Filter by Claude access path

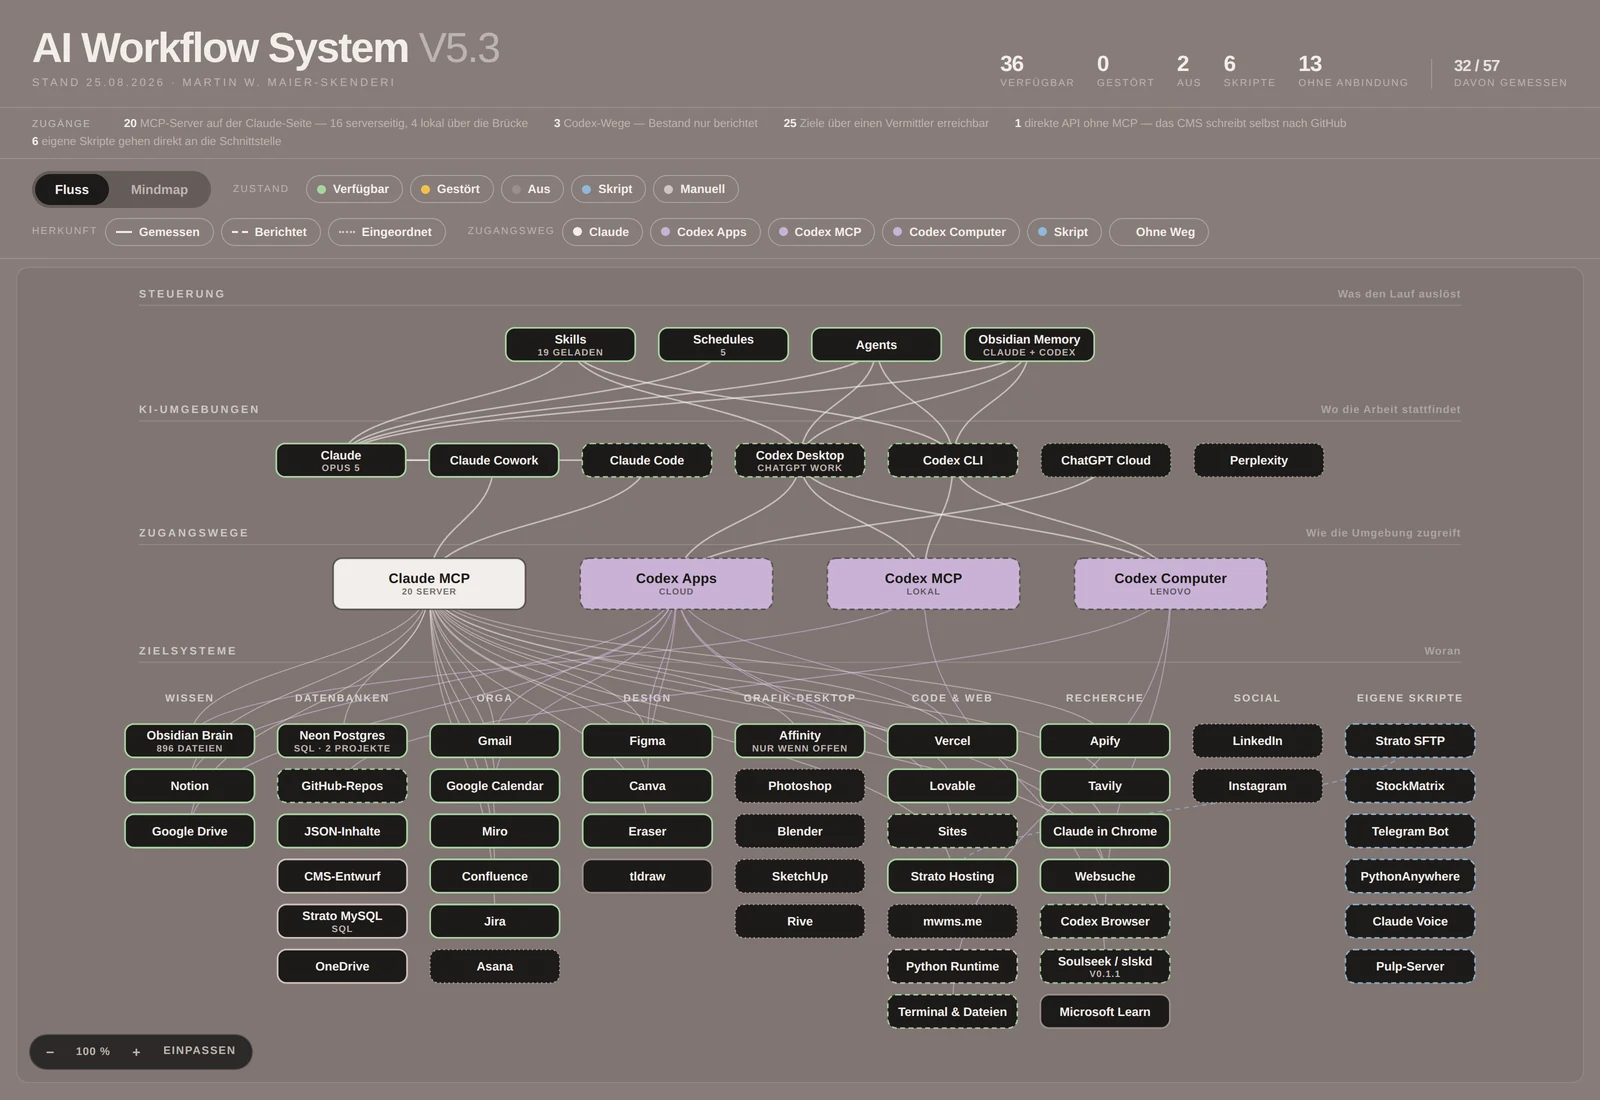pyautogui.click(x=602, y=232)
